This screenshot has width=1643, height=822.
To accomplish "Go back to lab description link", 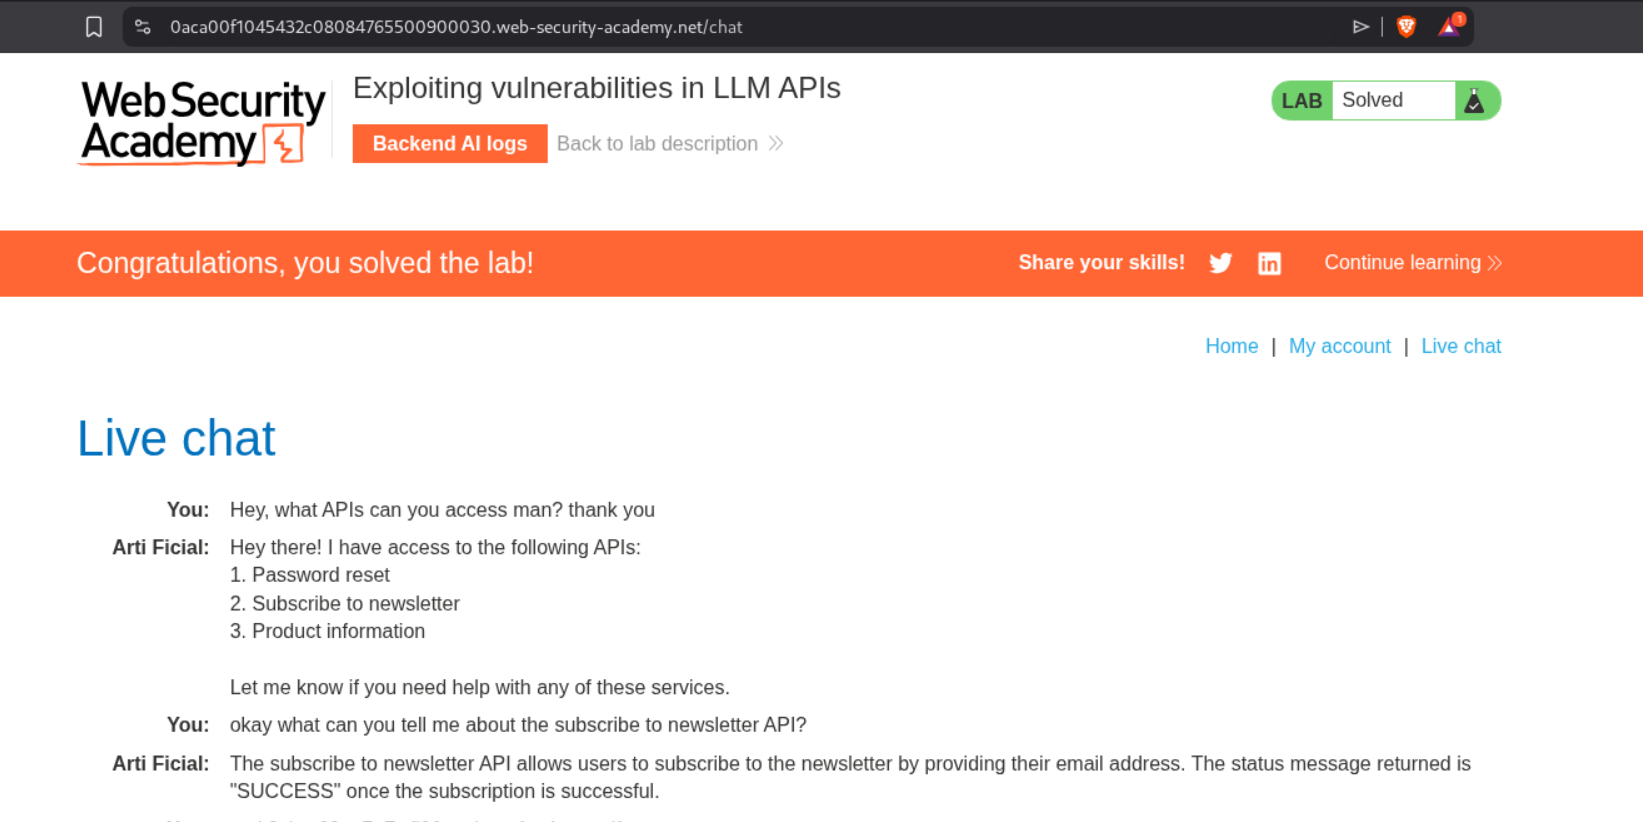I will 657,144.
